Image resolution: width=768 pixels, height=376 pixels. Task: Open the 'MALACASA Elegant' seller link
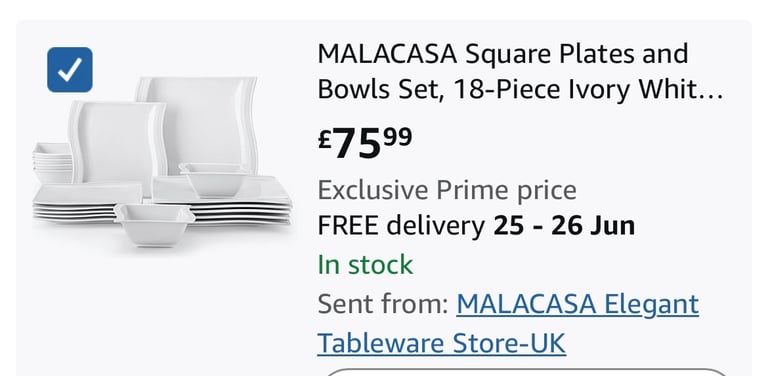tap(577, 304)
